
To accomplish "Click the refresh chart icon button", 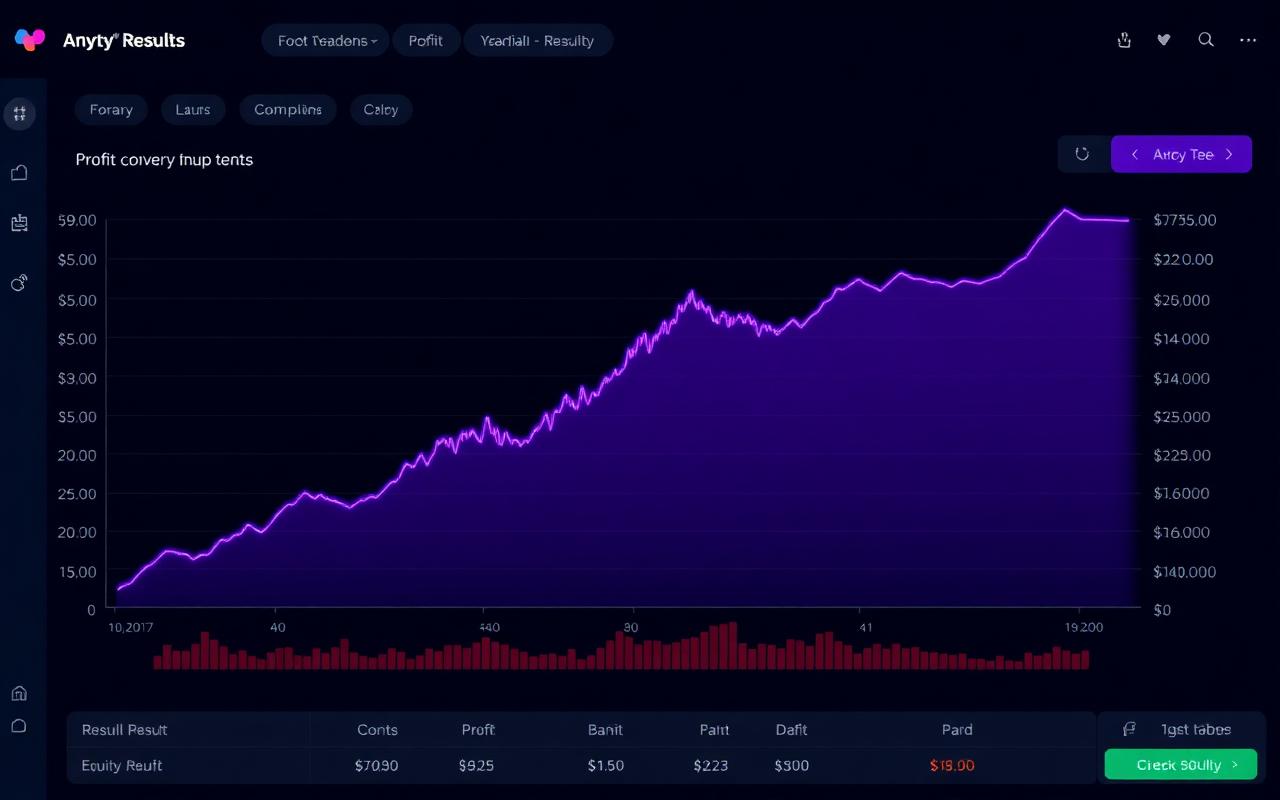I will (1082, 154).
